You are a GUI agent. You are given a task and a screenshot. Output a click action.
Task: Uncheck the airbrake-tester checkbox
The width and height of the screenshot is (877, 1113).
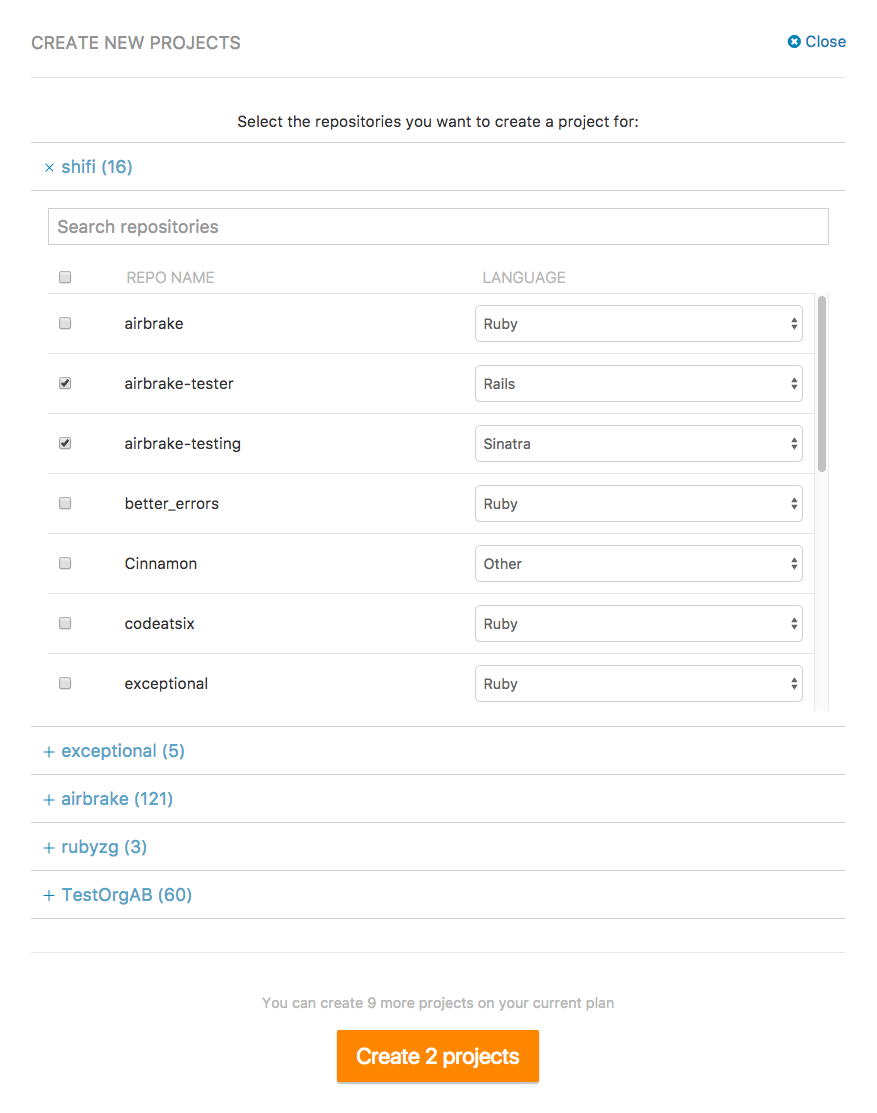(65, 383)
